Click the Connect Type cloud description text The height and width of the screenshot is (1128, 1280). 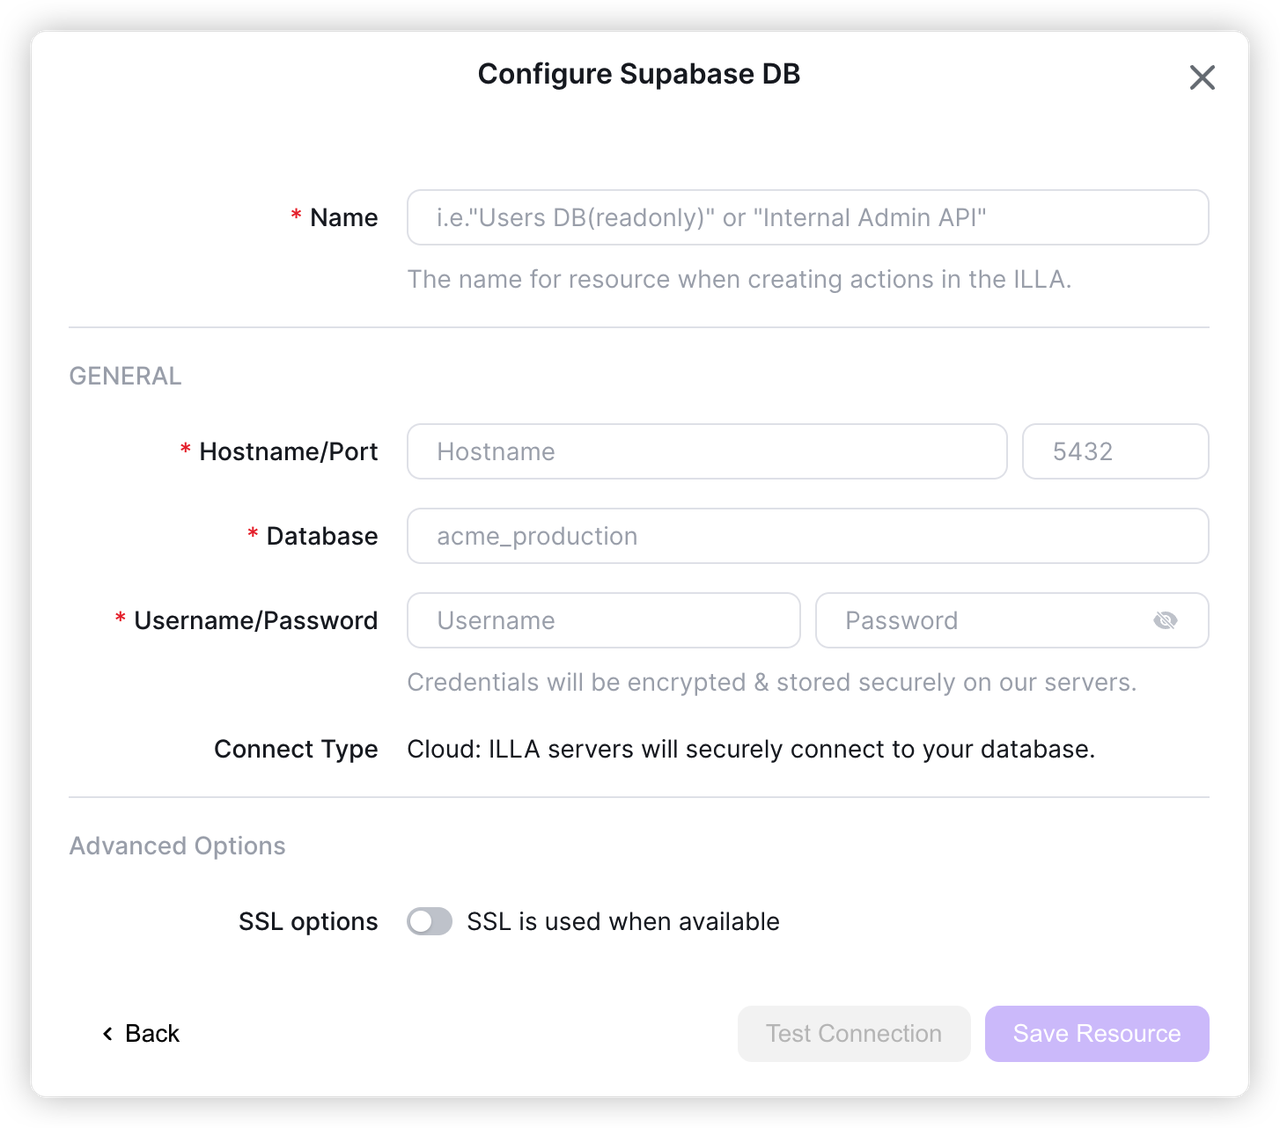751,749
